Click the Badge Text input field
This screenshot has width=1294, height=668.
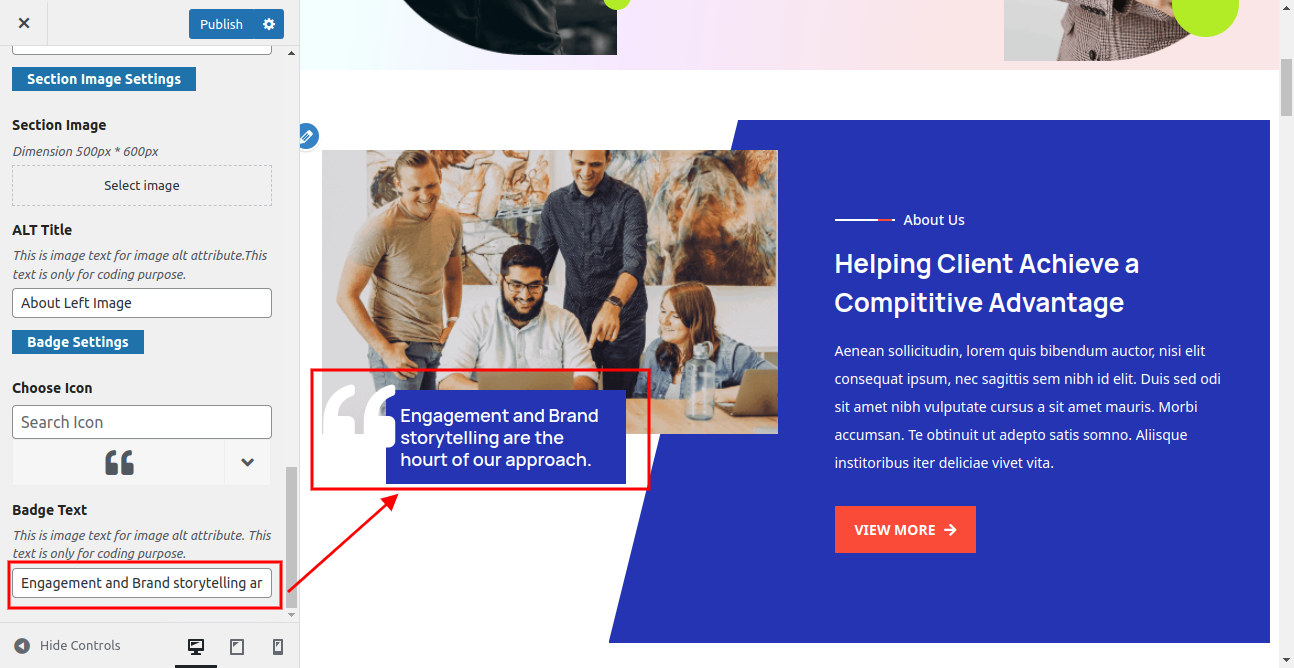click(142, 583)
